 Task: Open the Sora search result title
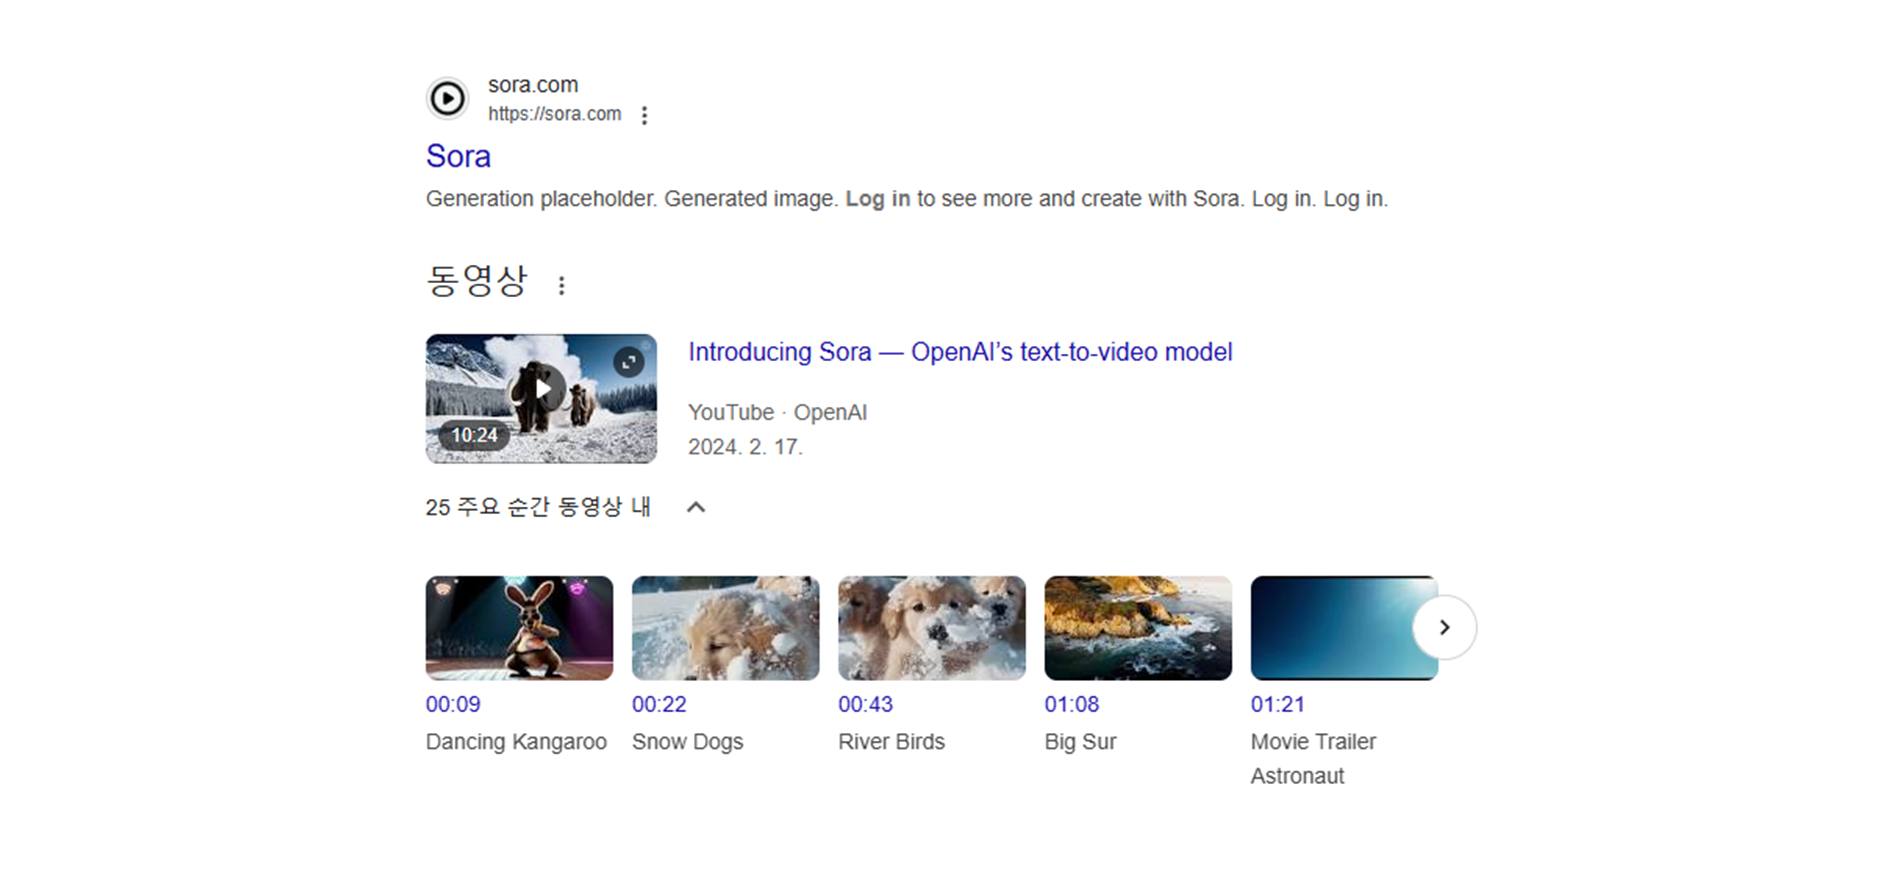tap(458, 156)
